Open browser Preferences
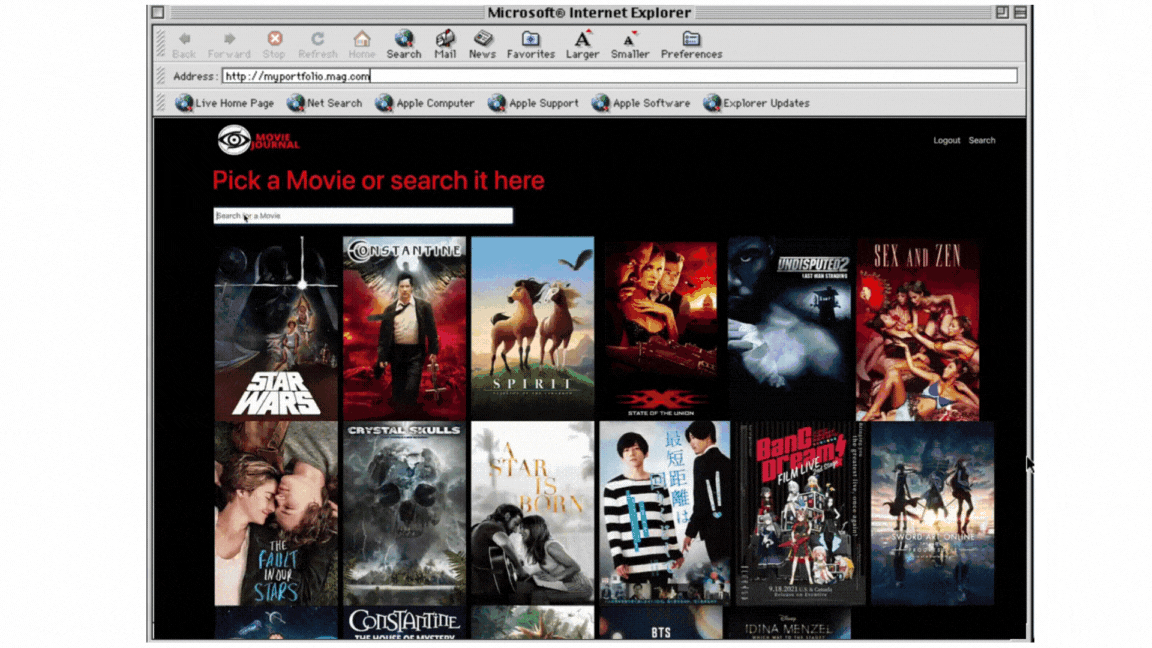1152x648 pixels. [691, 45]
